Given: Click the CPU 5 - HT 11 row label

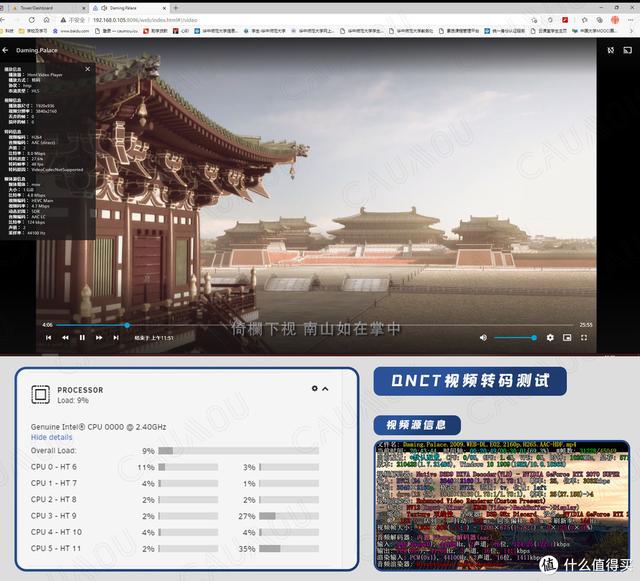Looking at the screenshot, I should pyautogui.click(x=56, y=548).
